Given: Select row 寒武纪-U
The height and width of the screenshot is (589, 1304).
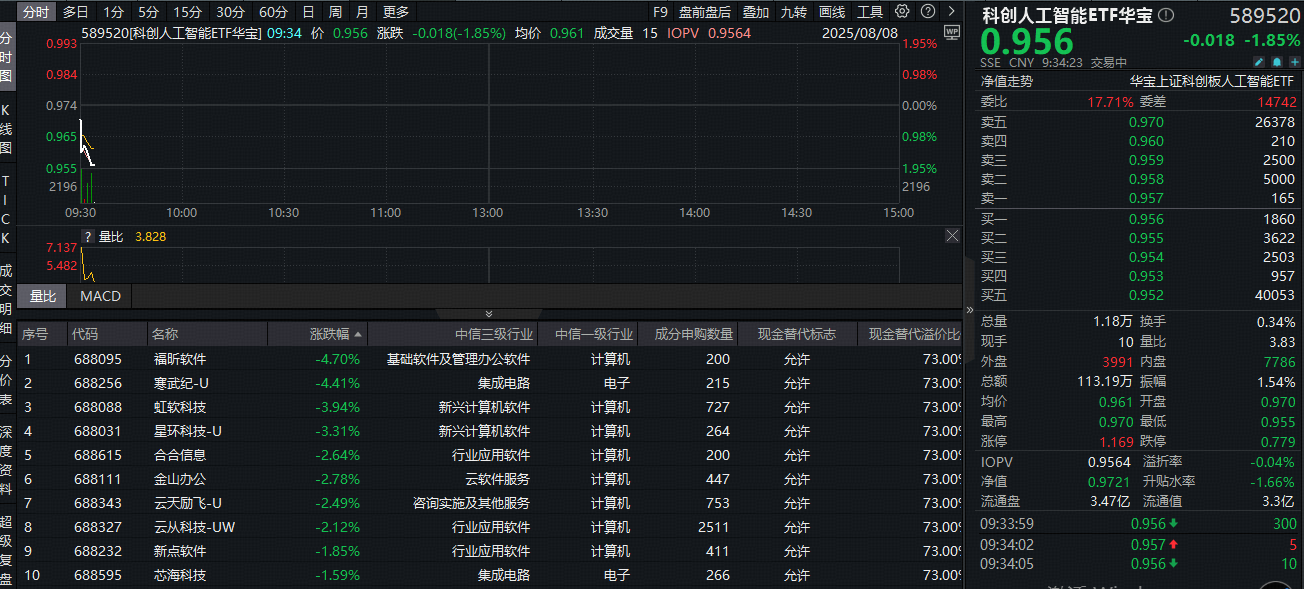Looking at the screenshot, I should [x=490, y=383].
